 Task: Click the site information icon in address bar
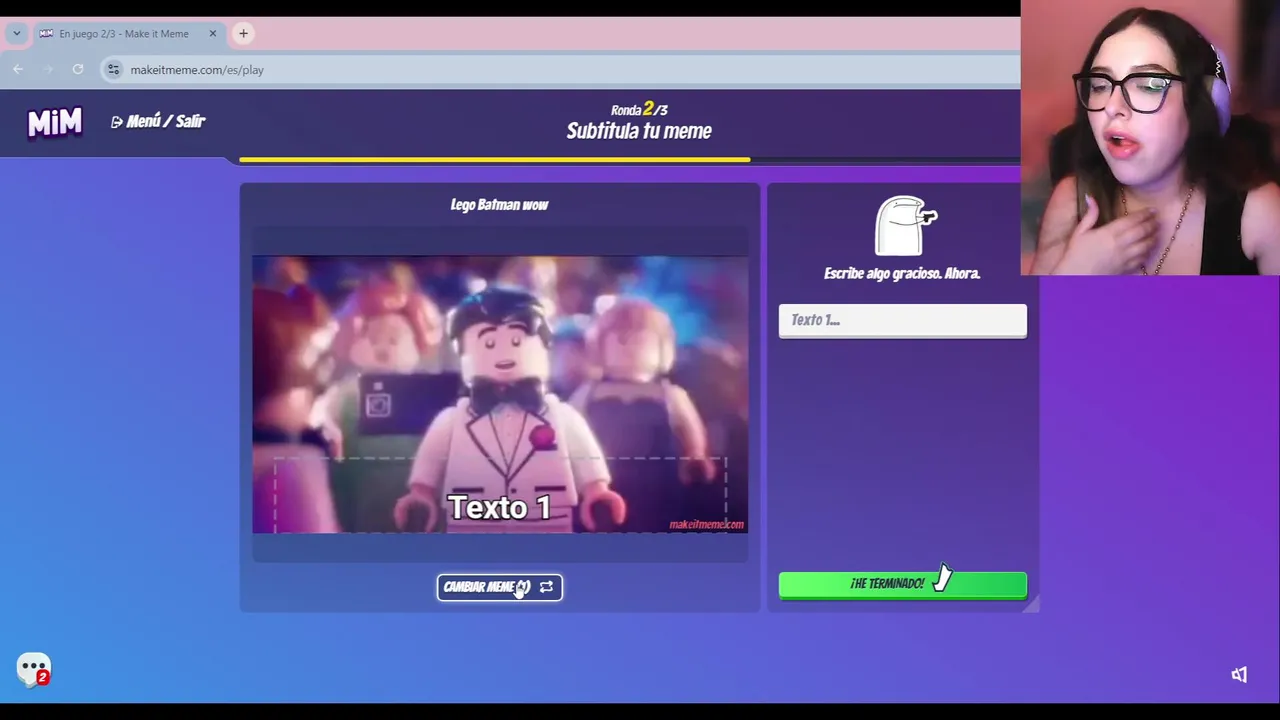point(113,70)
